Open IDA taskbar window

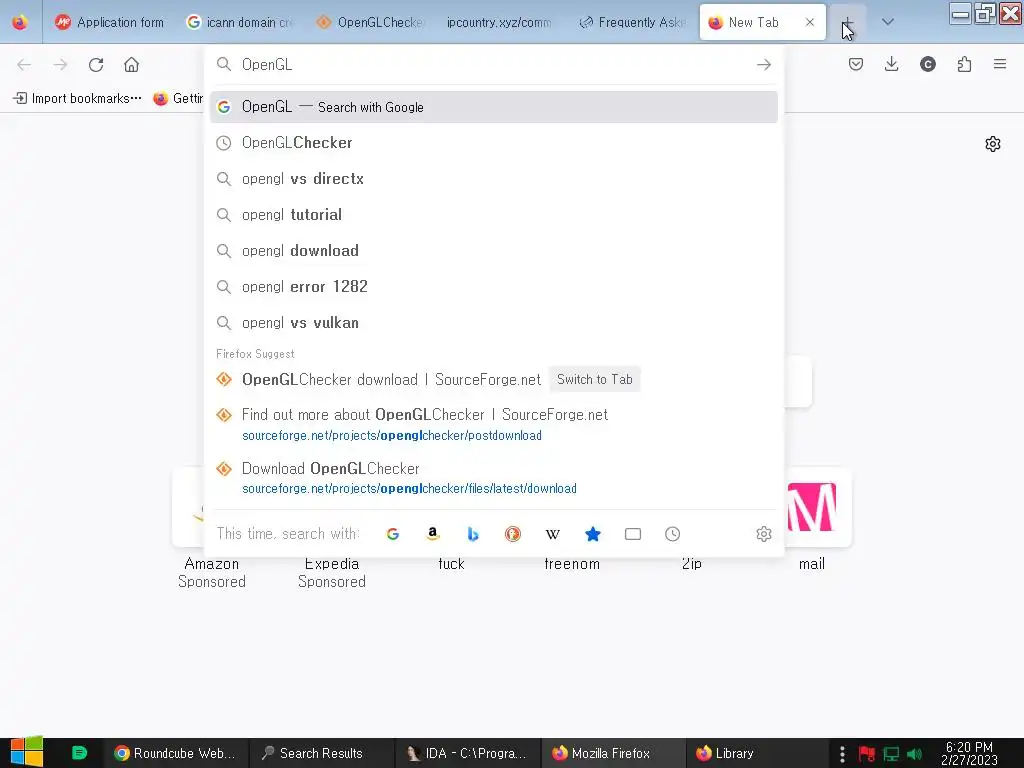pyautogui.click(x=468, y=753)
